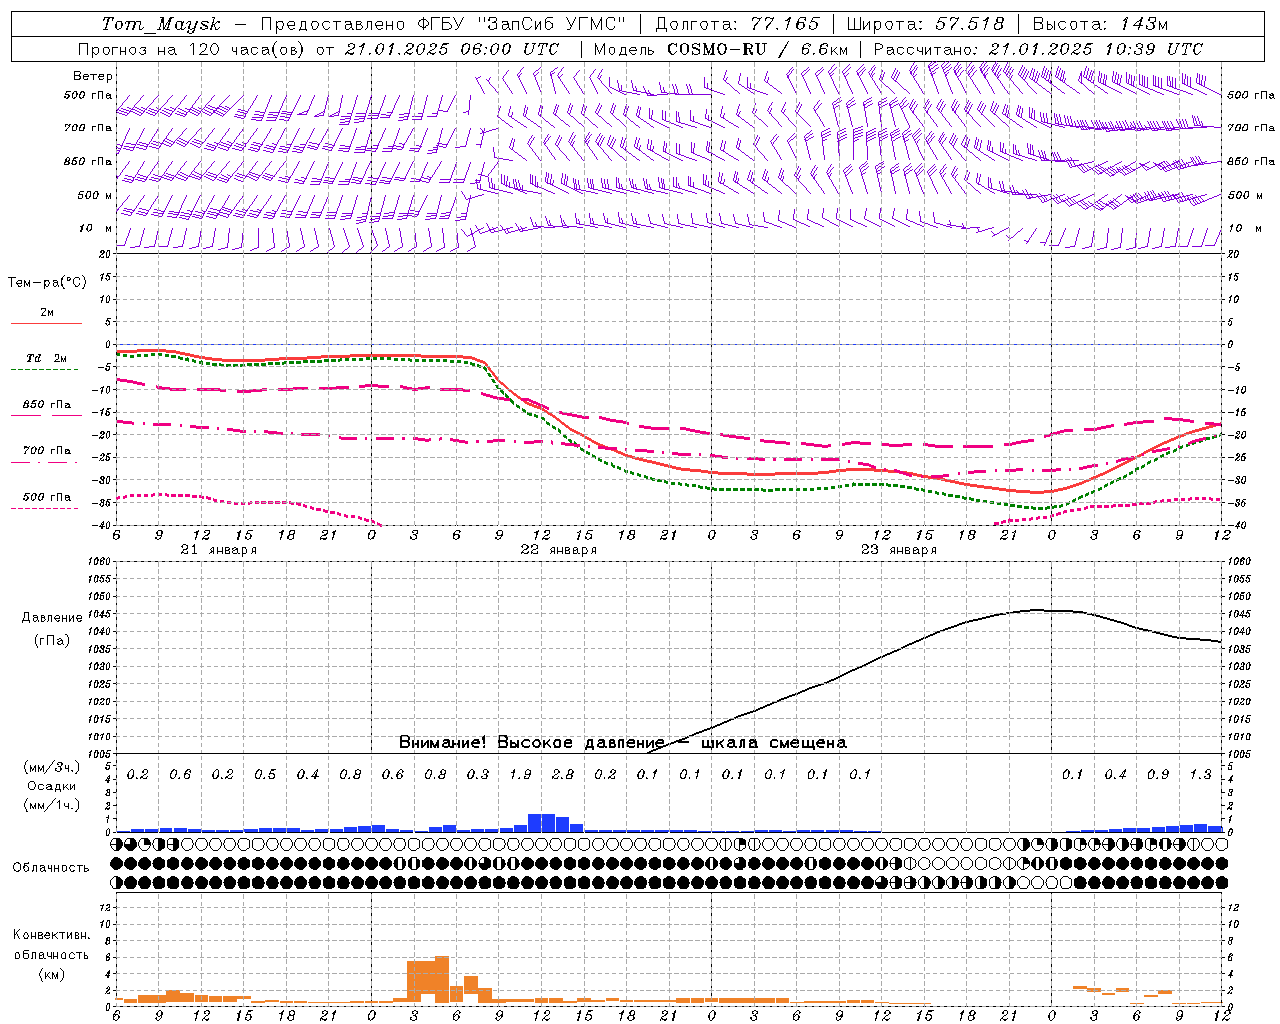Click the tallest orange convective cloud bar
Image resolution: width=1280 pixels, height=1024 pixels.
tap(442, 980)
